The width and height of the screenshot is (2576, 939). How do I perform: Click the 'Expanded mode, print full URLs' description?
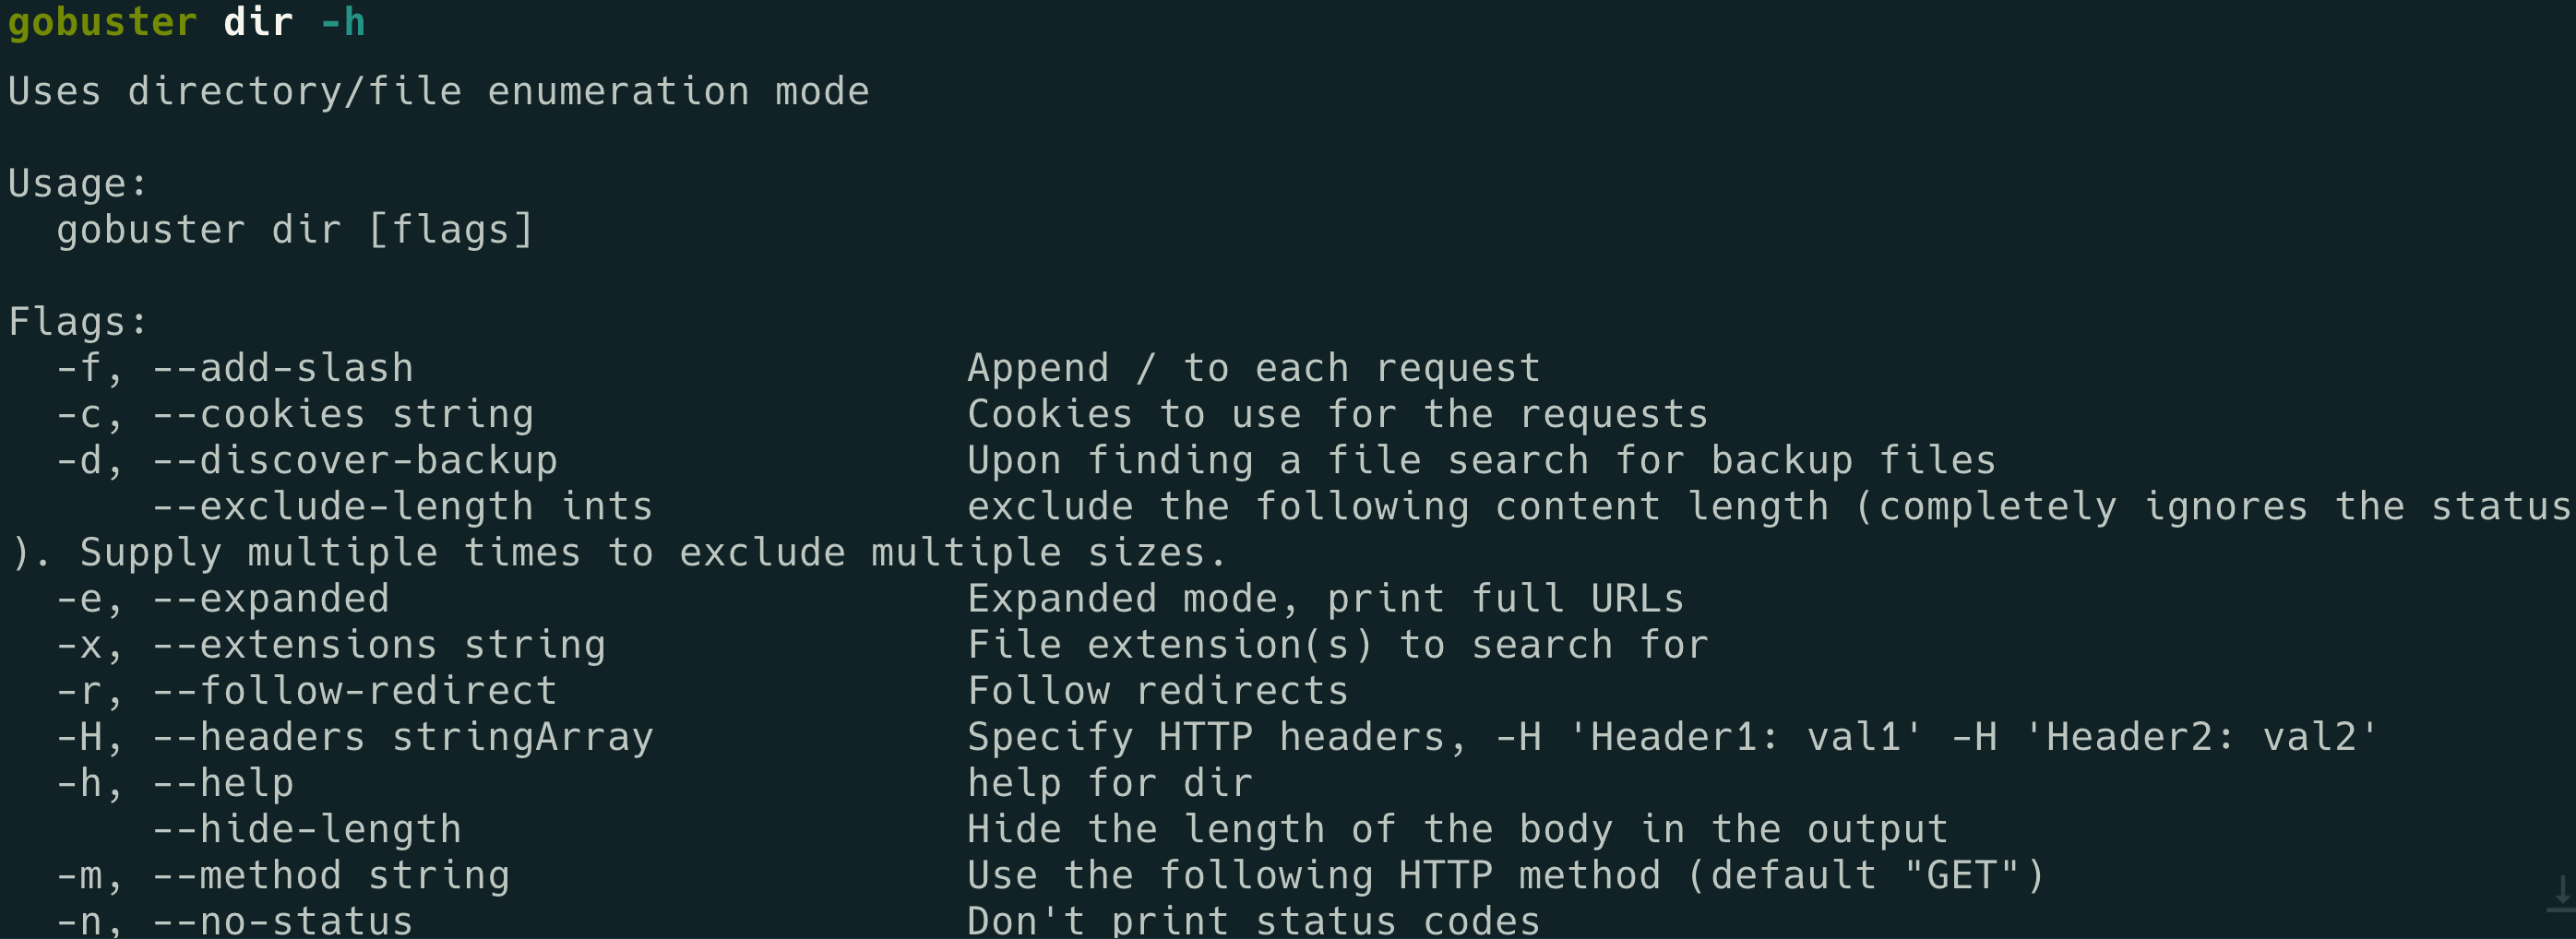[1325, 599]
